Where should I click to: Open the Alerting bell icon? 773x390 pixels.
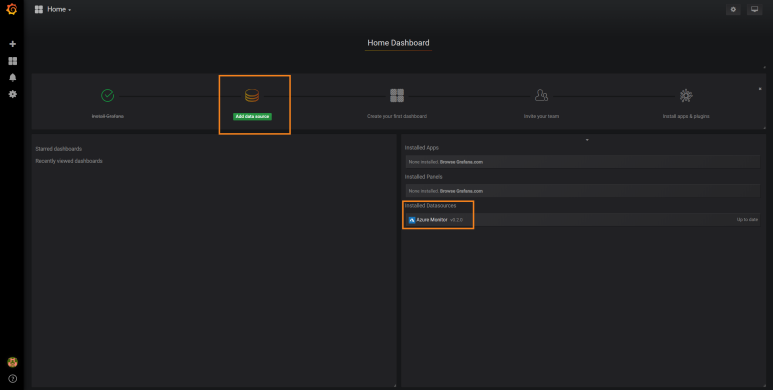click(12, 77)
